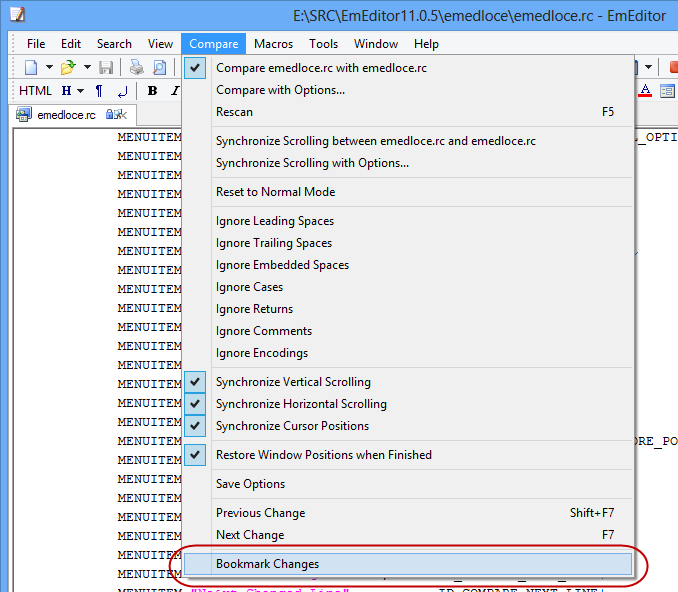The image size is (678, 592).
Task: Toggle Synchronize Horizontal Scrolling
Action: (x=408, y=404)
